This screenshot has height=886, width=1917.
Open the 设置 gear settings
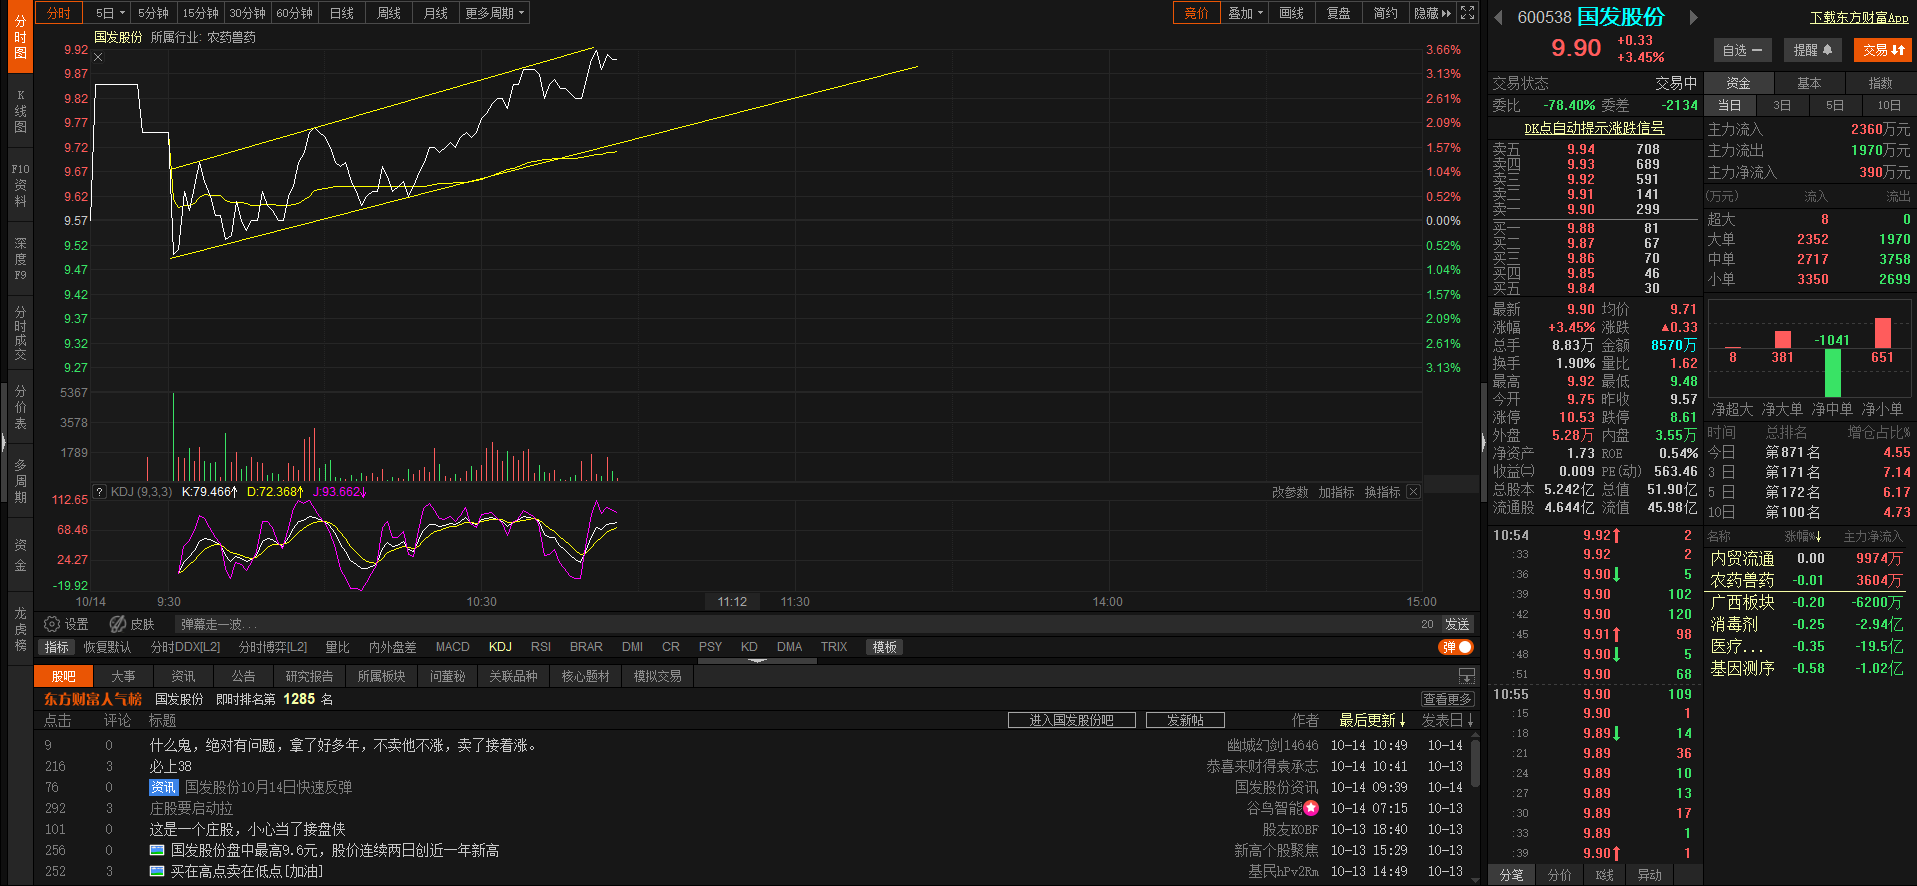click(66, 624)
